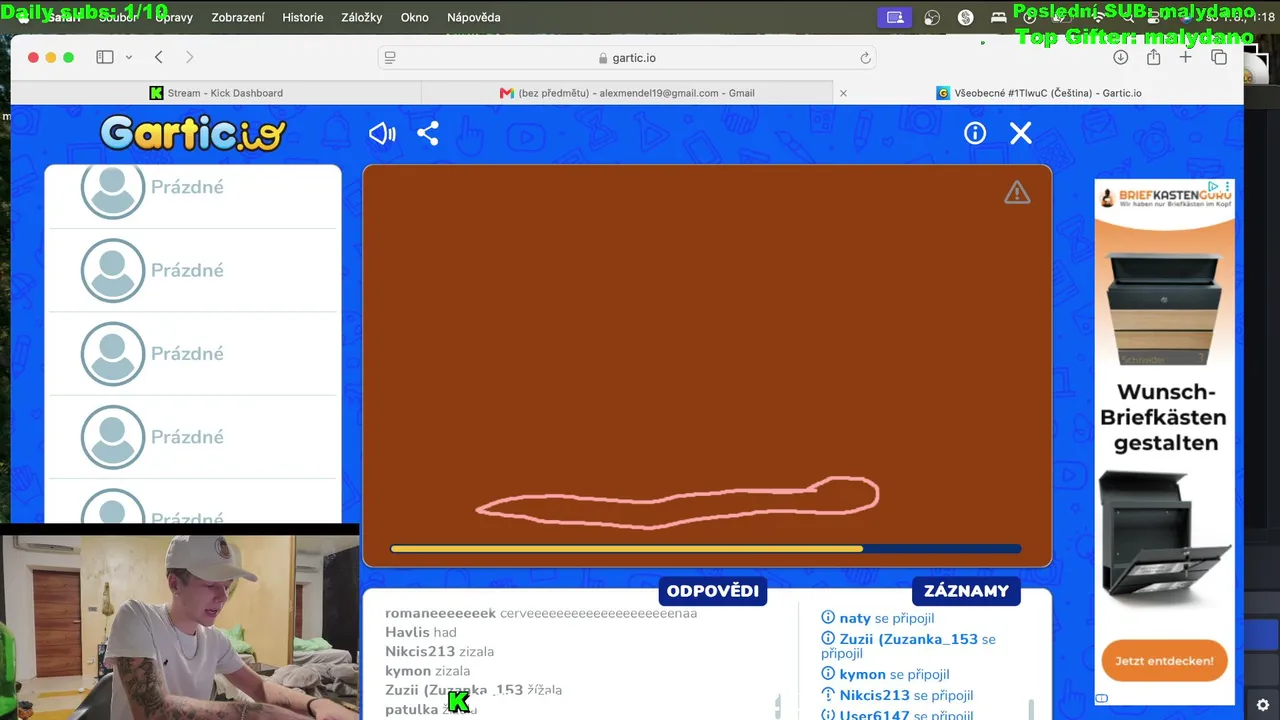Click the dollar-sign menu bar icon
The width and height of the screenshot is (1280, 720).
click(x=965, y=17)
